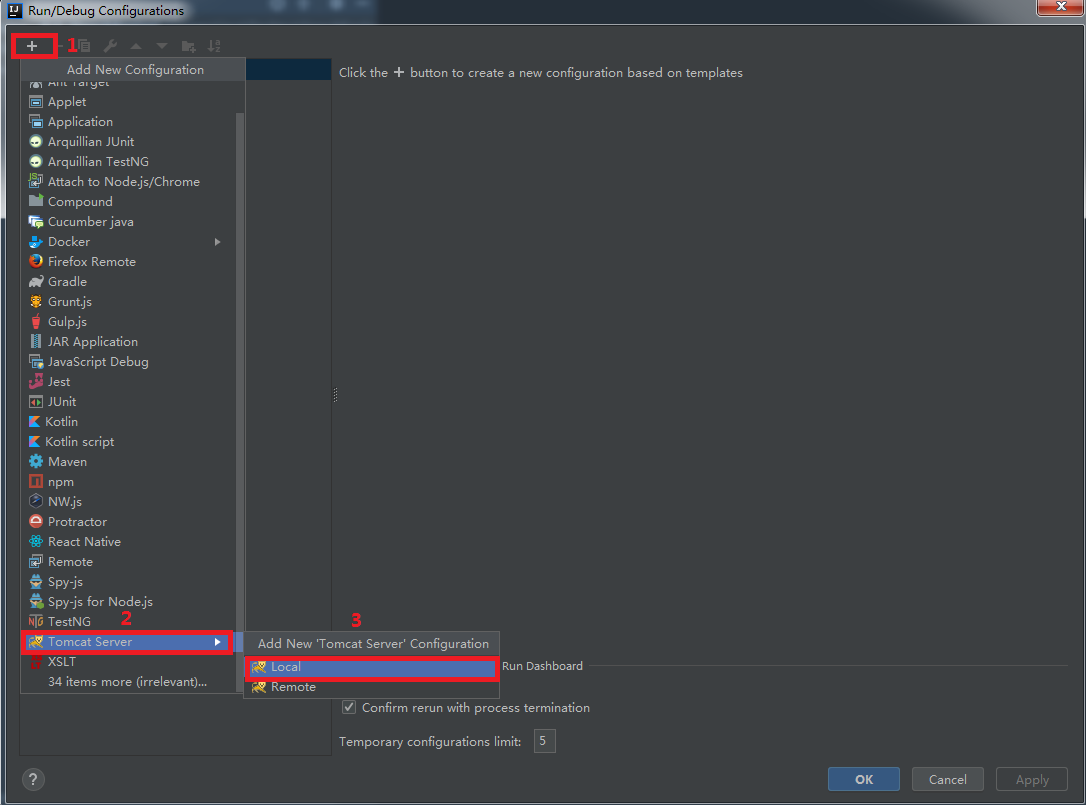
Task: Choose Local Tomcat Server configuration
Action: (372, 667)
